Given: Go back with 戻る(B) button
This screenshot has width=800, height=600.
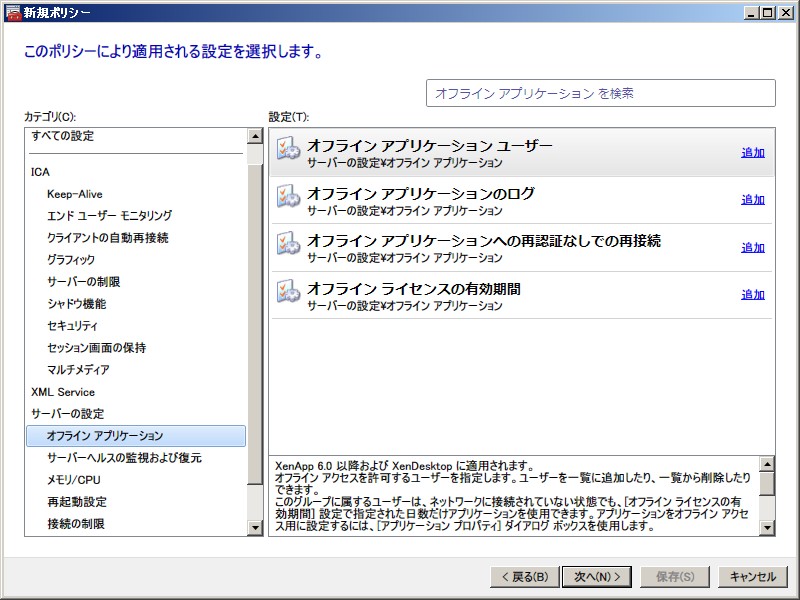Looking at the screenshot, I should tap(522, 577).
